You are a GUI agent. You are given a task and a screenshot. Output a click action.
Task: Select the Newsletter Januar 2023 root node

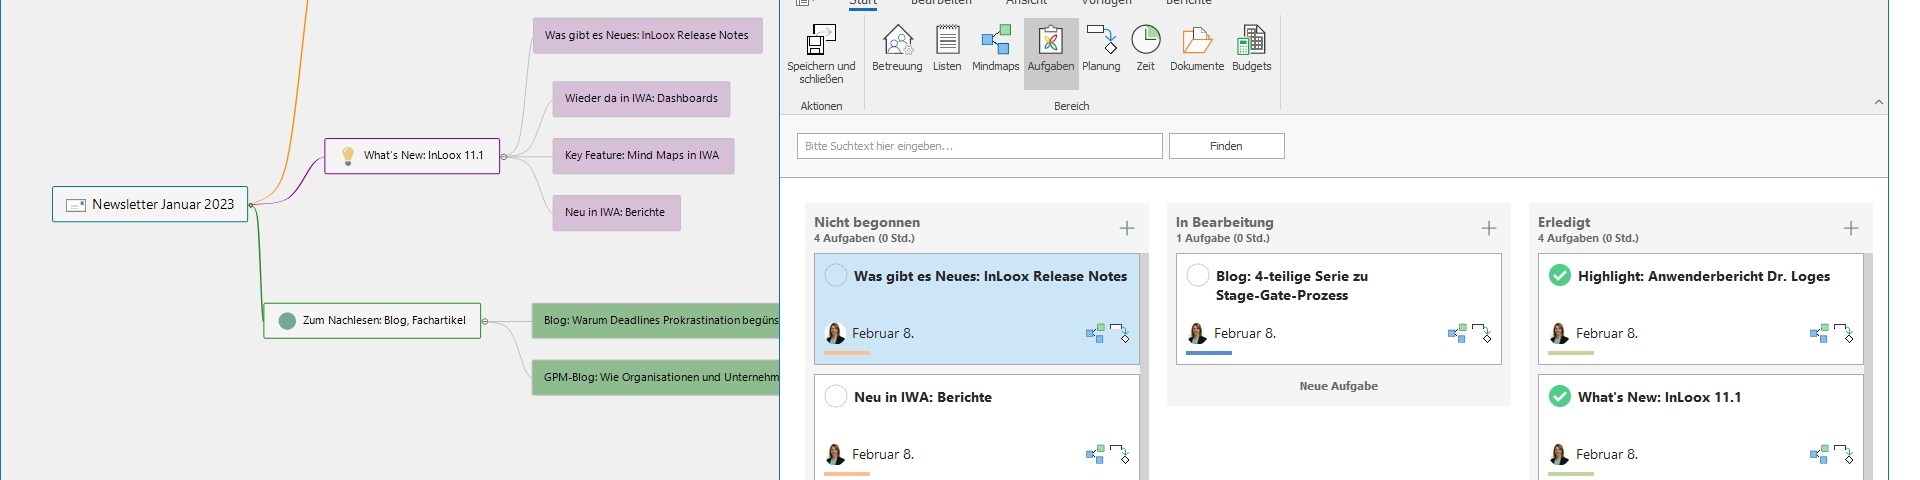(150, 204)
